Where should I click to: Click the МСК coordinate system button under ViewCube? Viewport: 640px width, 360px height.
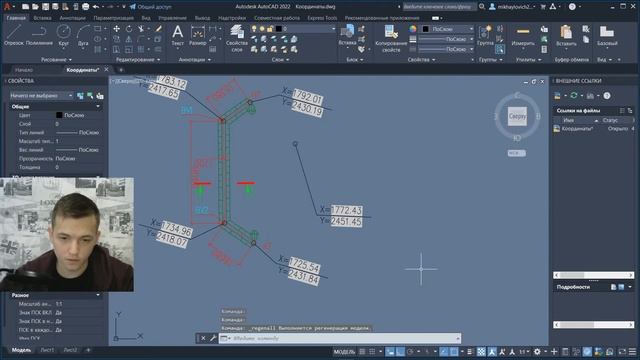(516, 153)
